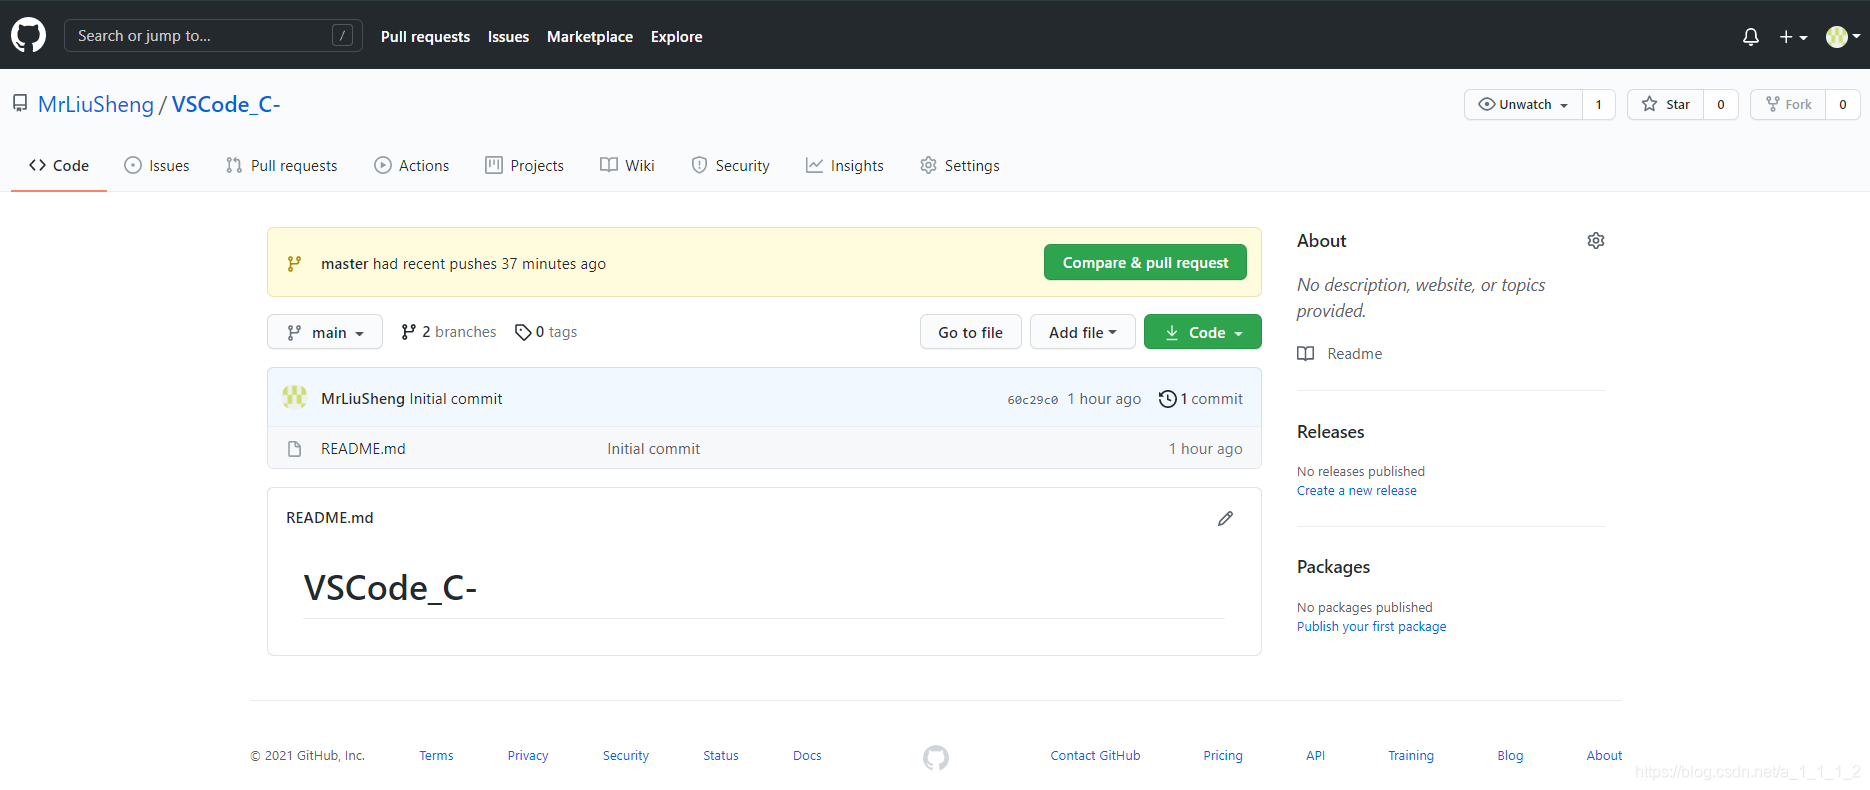Click Publish your first package
1870x790 pixels.
[x=1371, y=627]
